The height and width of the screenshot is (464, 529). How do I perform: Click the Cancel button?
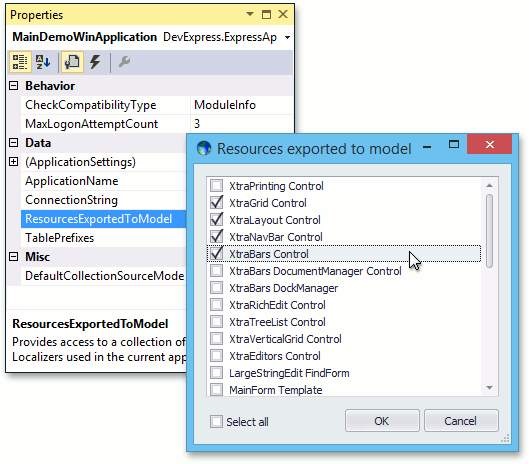(x=461, y=421)
